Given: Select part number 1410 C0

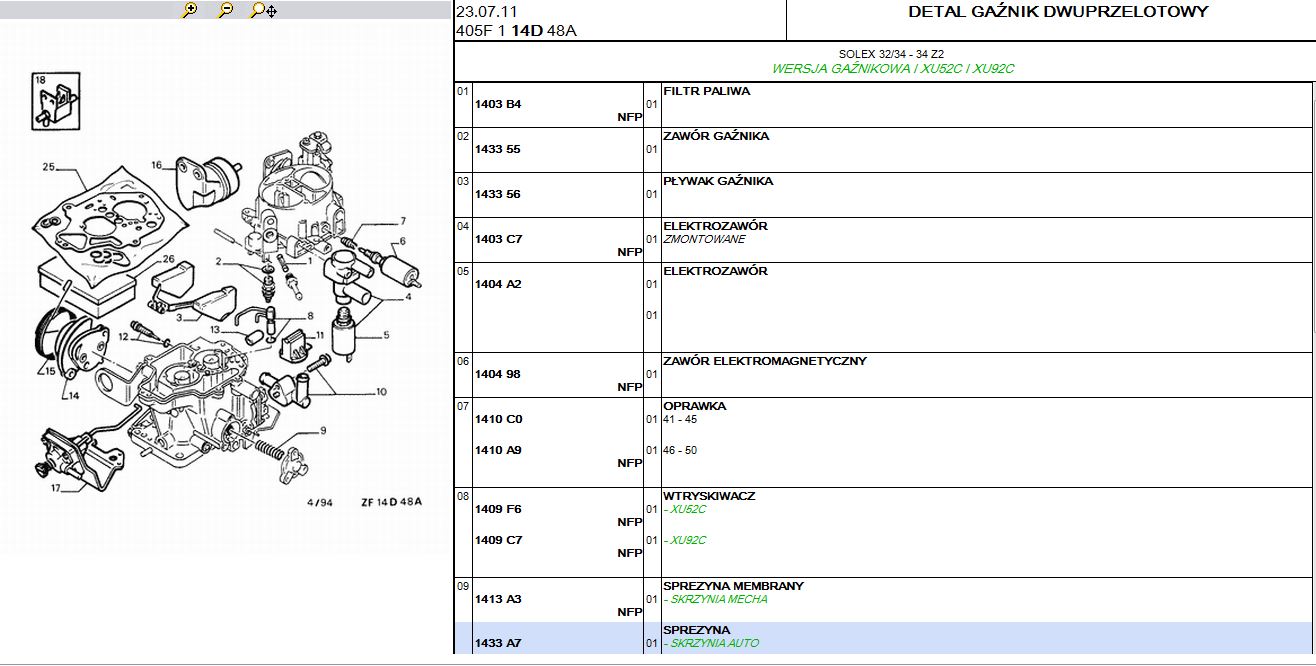Looking at the screenshot, I should click(498, 419).
